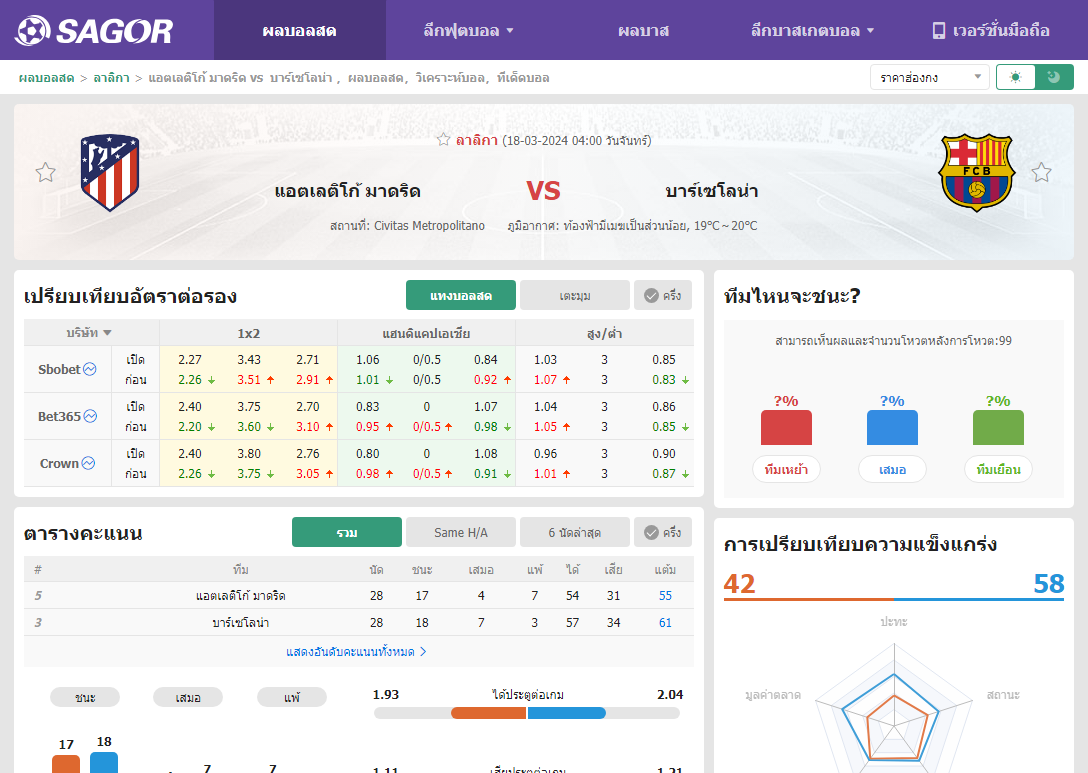Click points value 61 for Barcelona
This screenshot has width=1088, height=773.
click(x=665, y=622)
